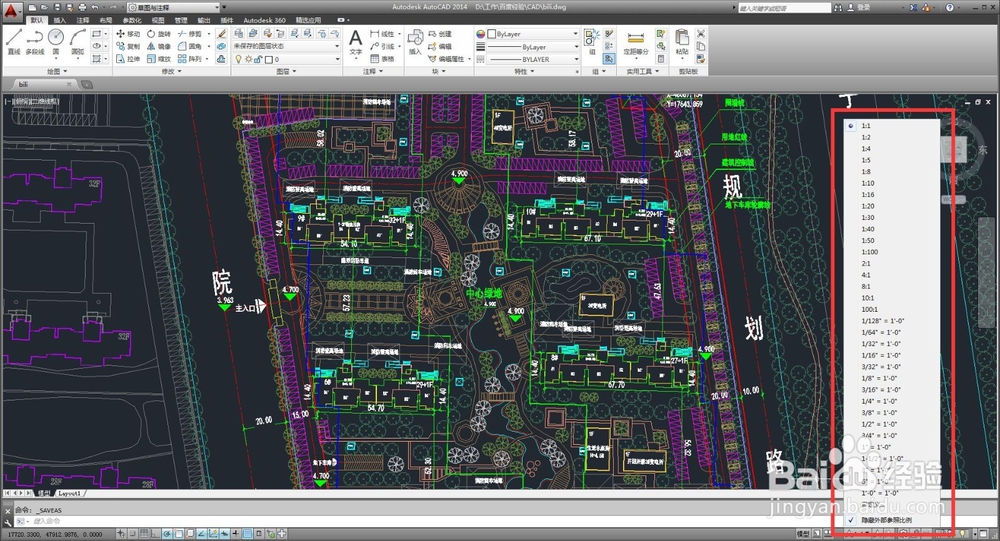Click the Plot/print icon in quick access toolbar
Screen dimensions: 1000x541
tap(82, 7)
